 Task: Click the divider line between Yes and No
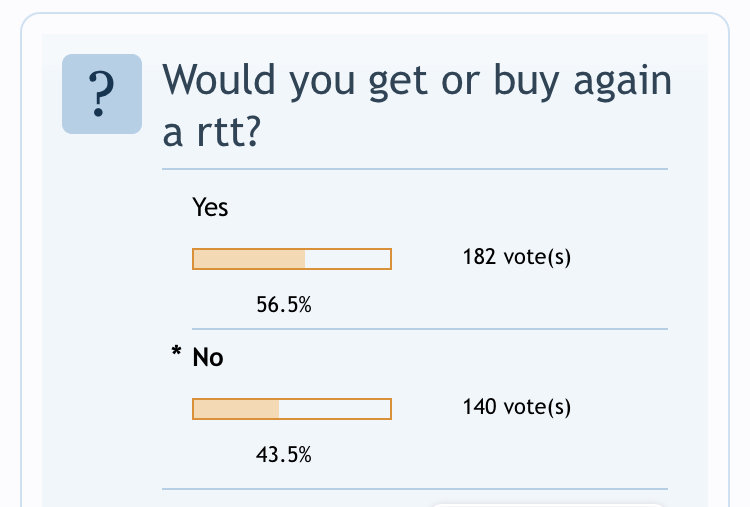point(430,329)
